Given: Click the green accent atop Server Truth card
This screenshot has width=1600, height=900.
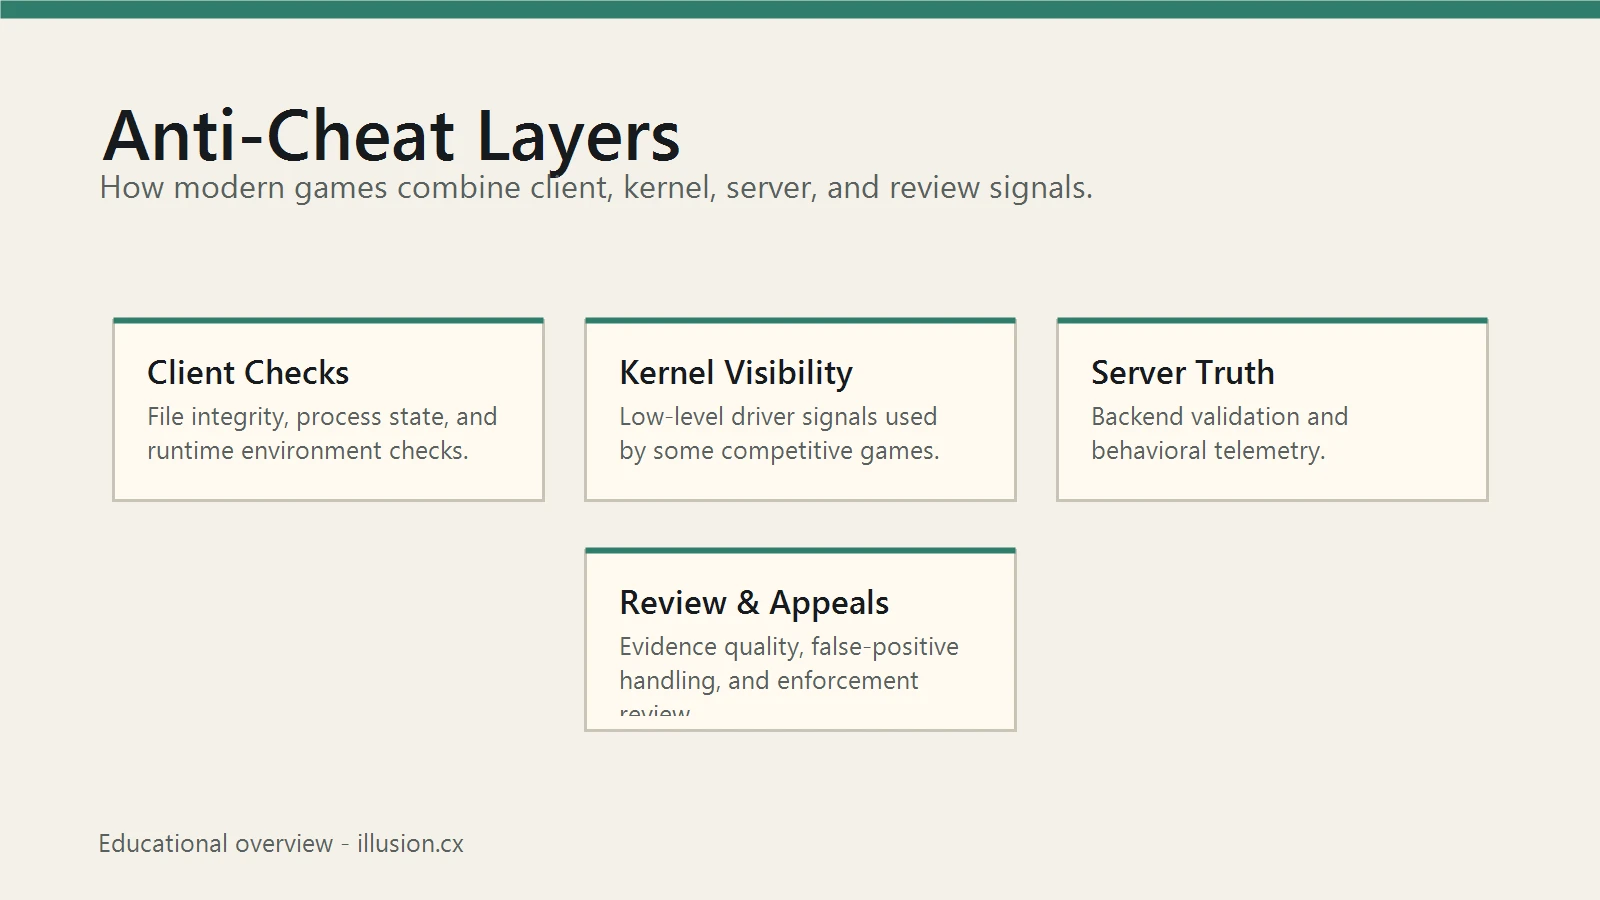Looking at the screenshot, I should pos(1272,320).
